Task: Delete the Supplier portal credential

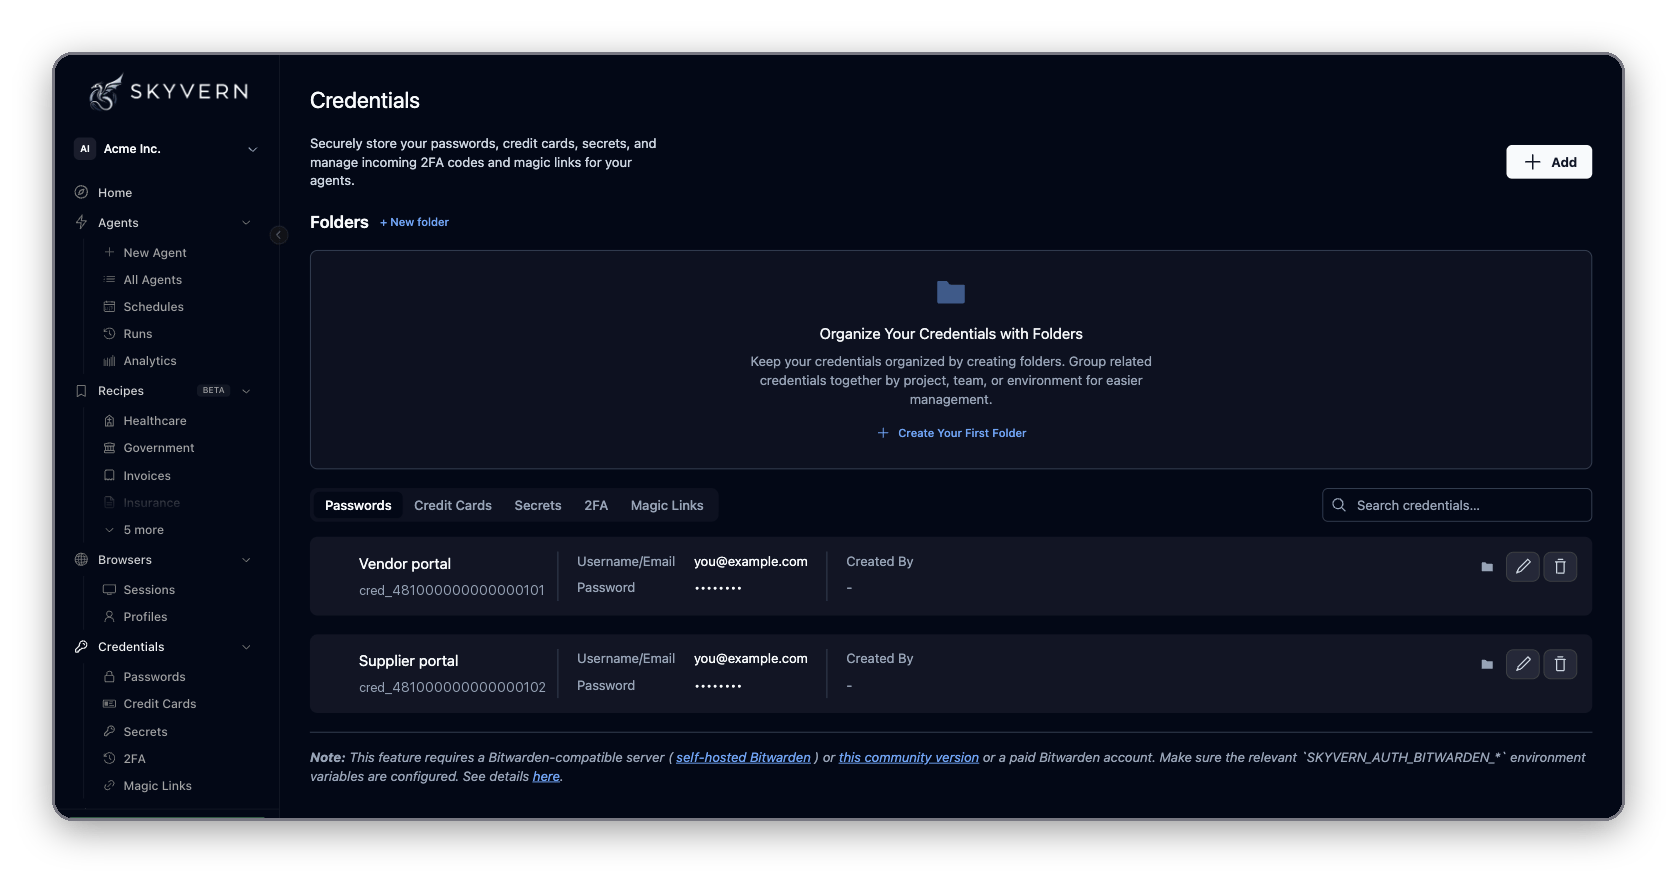Action: coord(1560,664)
